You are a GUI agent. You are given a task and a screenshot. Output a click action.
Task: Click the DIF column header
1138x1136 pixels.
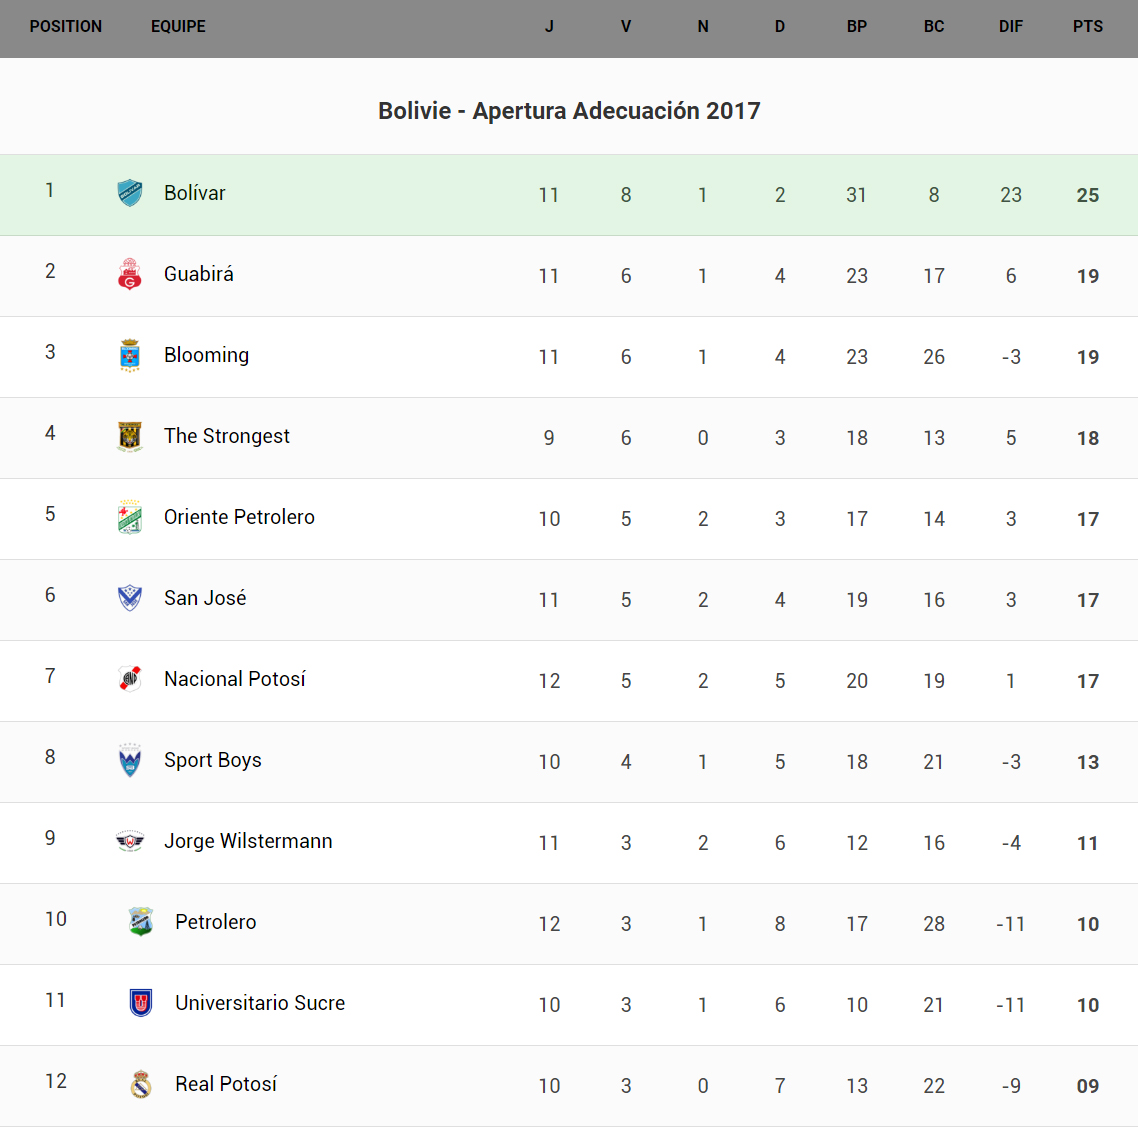(x=1011, y=27)
